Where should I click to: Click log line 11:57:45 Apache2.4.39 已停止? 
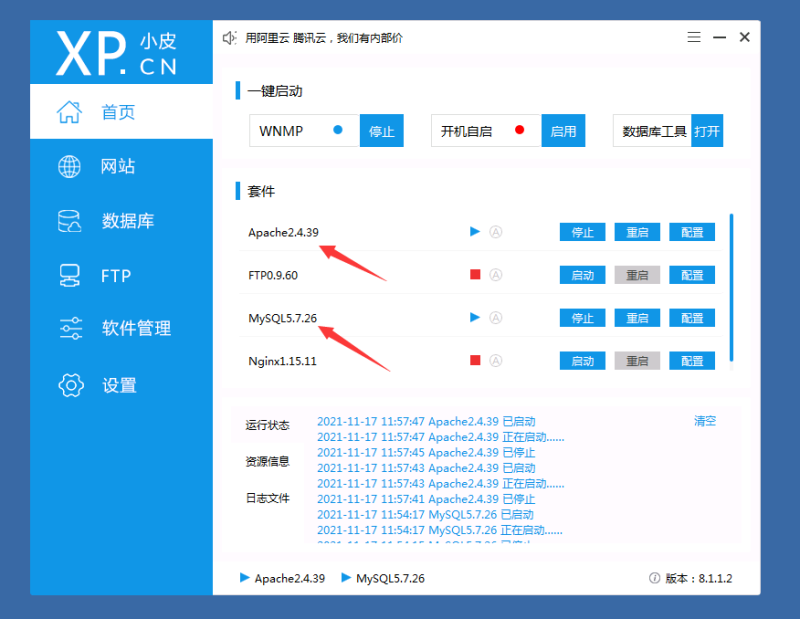click(426, 453)
